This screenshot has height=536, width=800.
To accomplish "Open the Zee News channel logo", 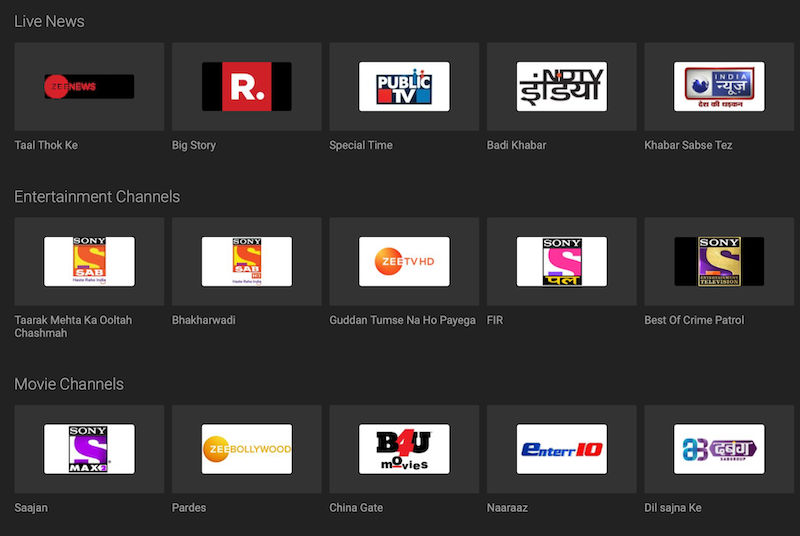I will tap(89, 86).
